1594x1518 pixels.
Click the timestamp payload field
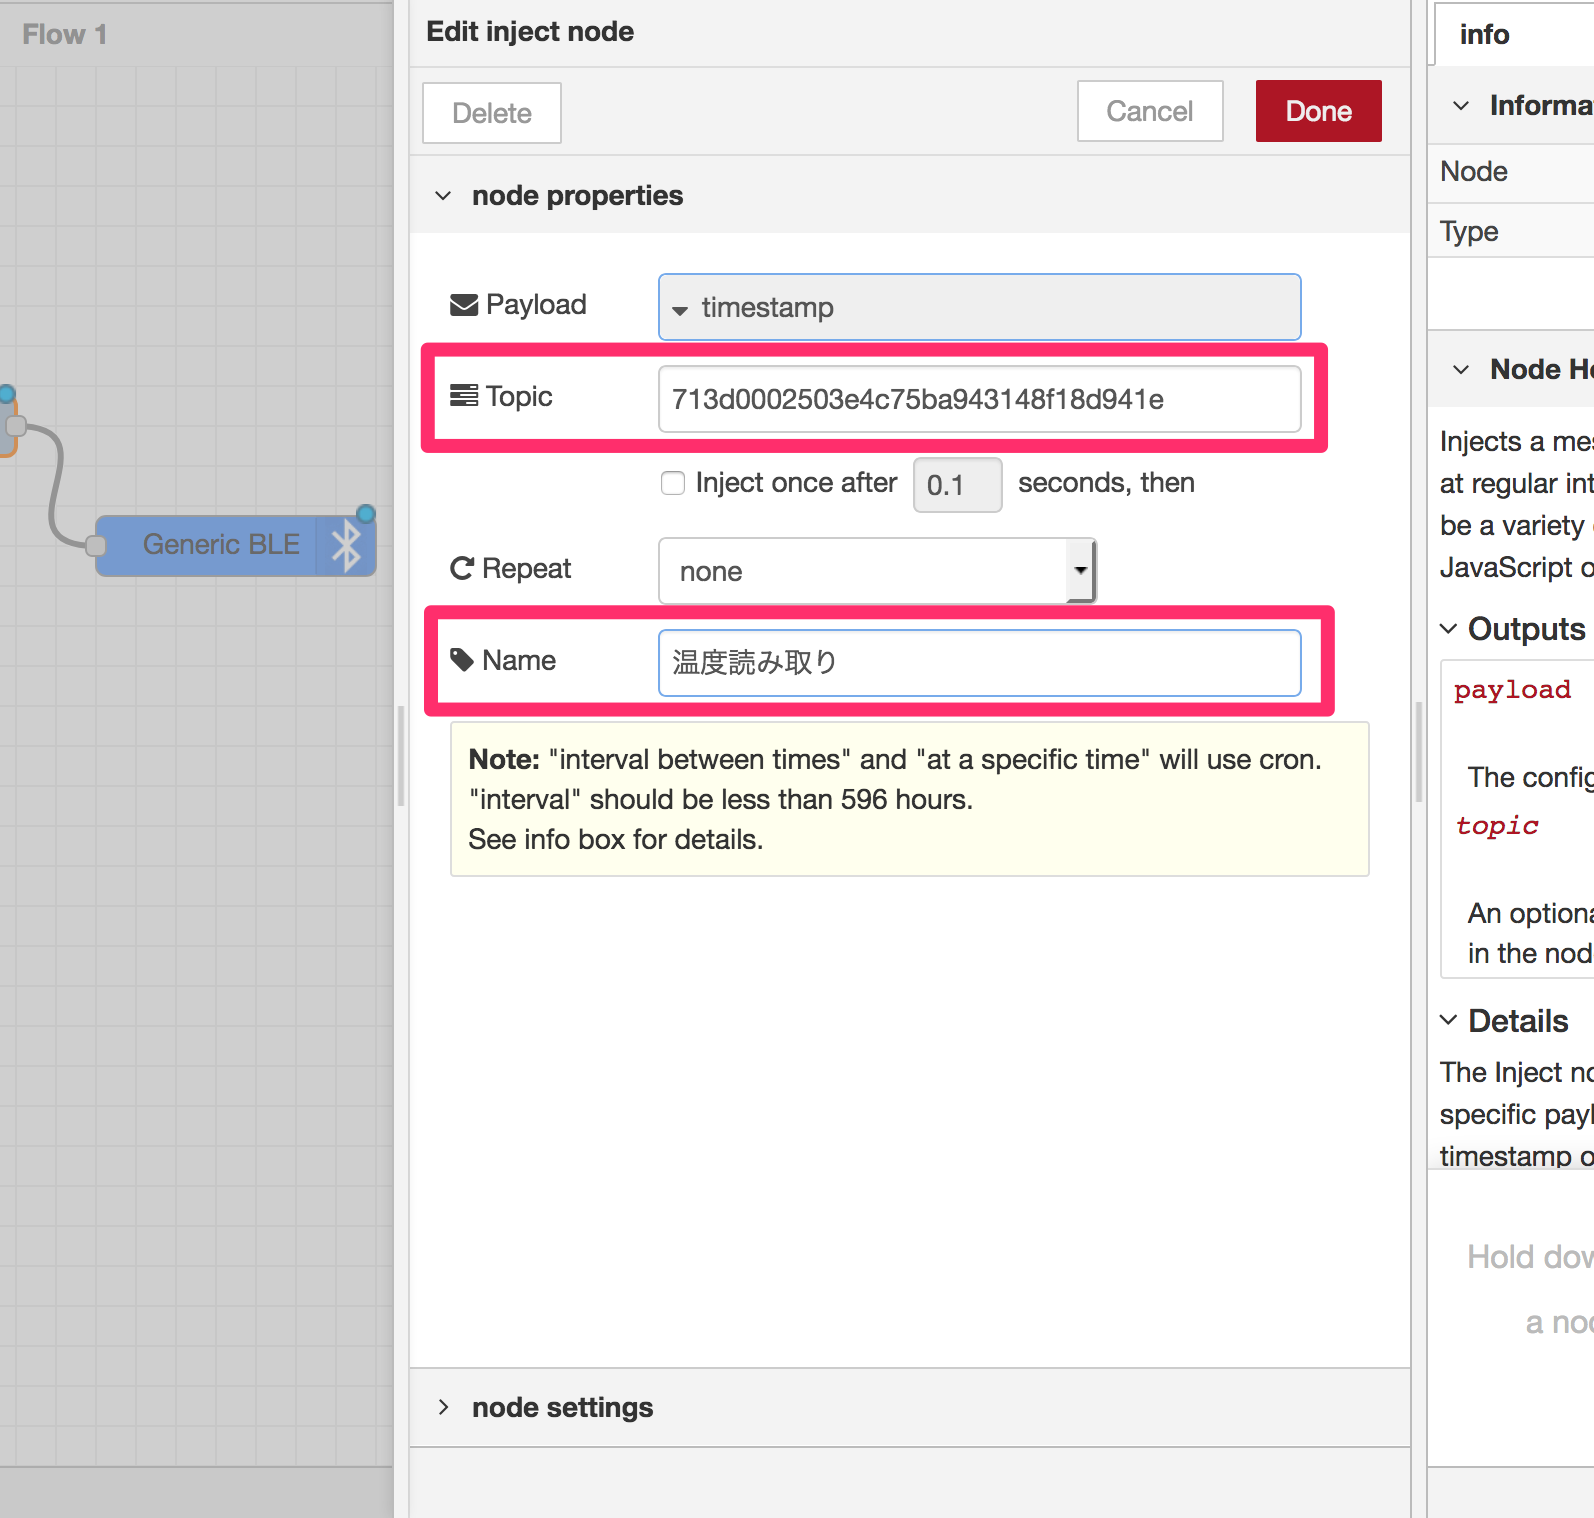[980, 307]
